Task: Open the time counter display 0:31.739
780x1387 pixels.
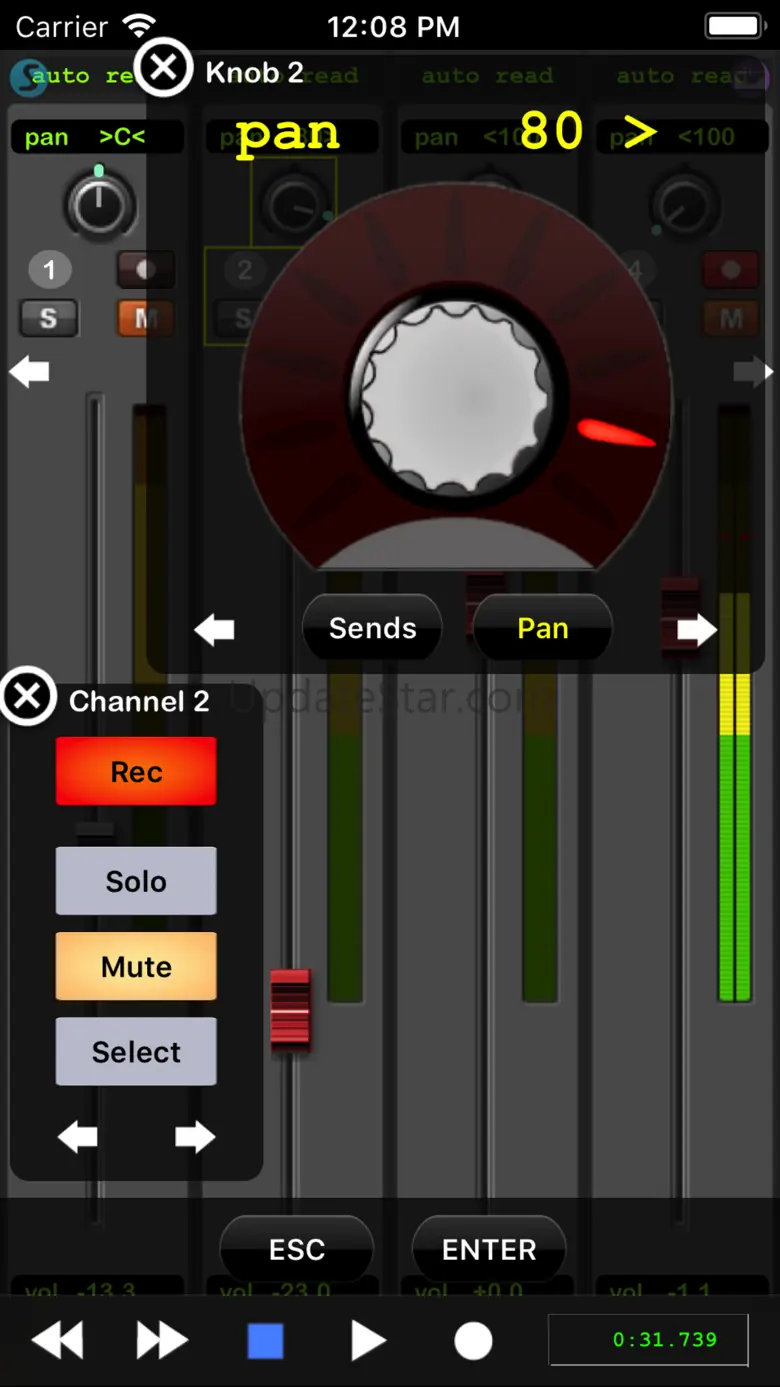Action: 648,1340
